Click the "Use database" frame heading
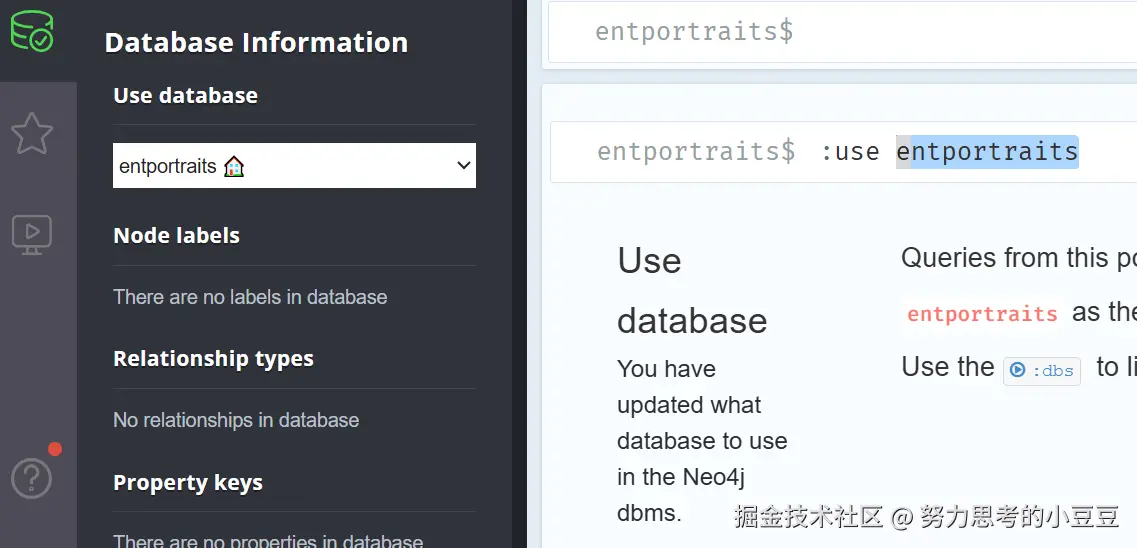This screenshot has width=1137, height=548. 691,290
